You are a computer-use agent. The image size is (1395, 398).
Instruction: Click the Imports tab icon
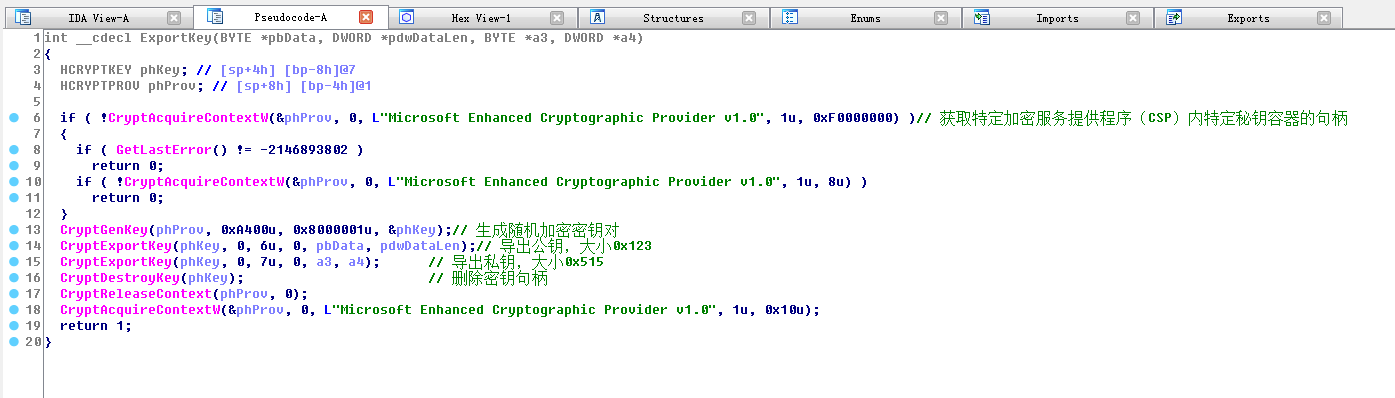(x=982, y=18)
